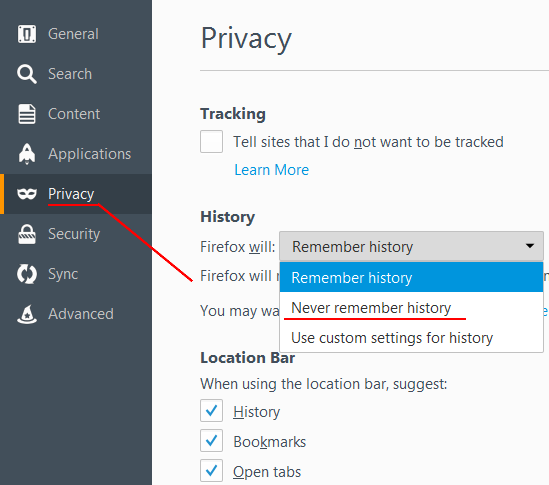Click the Security padlock icon
549x485 pixels.
click(x=27, y=234)
